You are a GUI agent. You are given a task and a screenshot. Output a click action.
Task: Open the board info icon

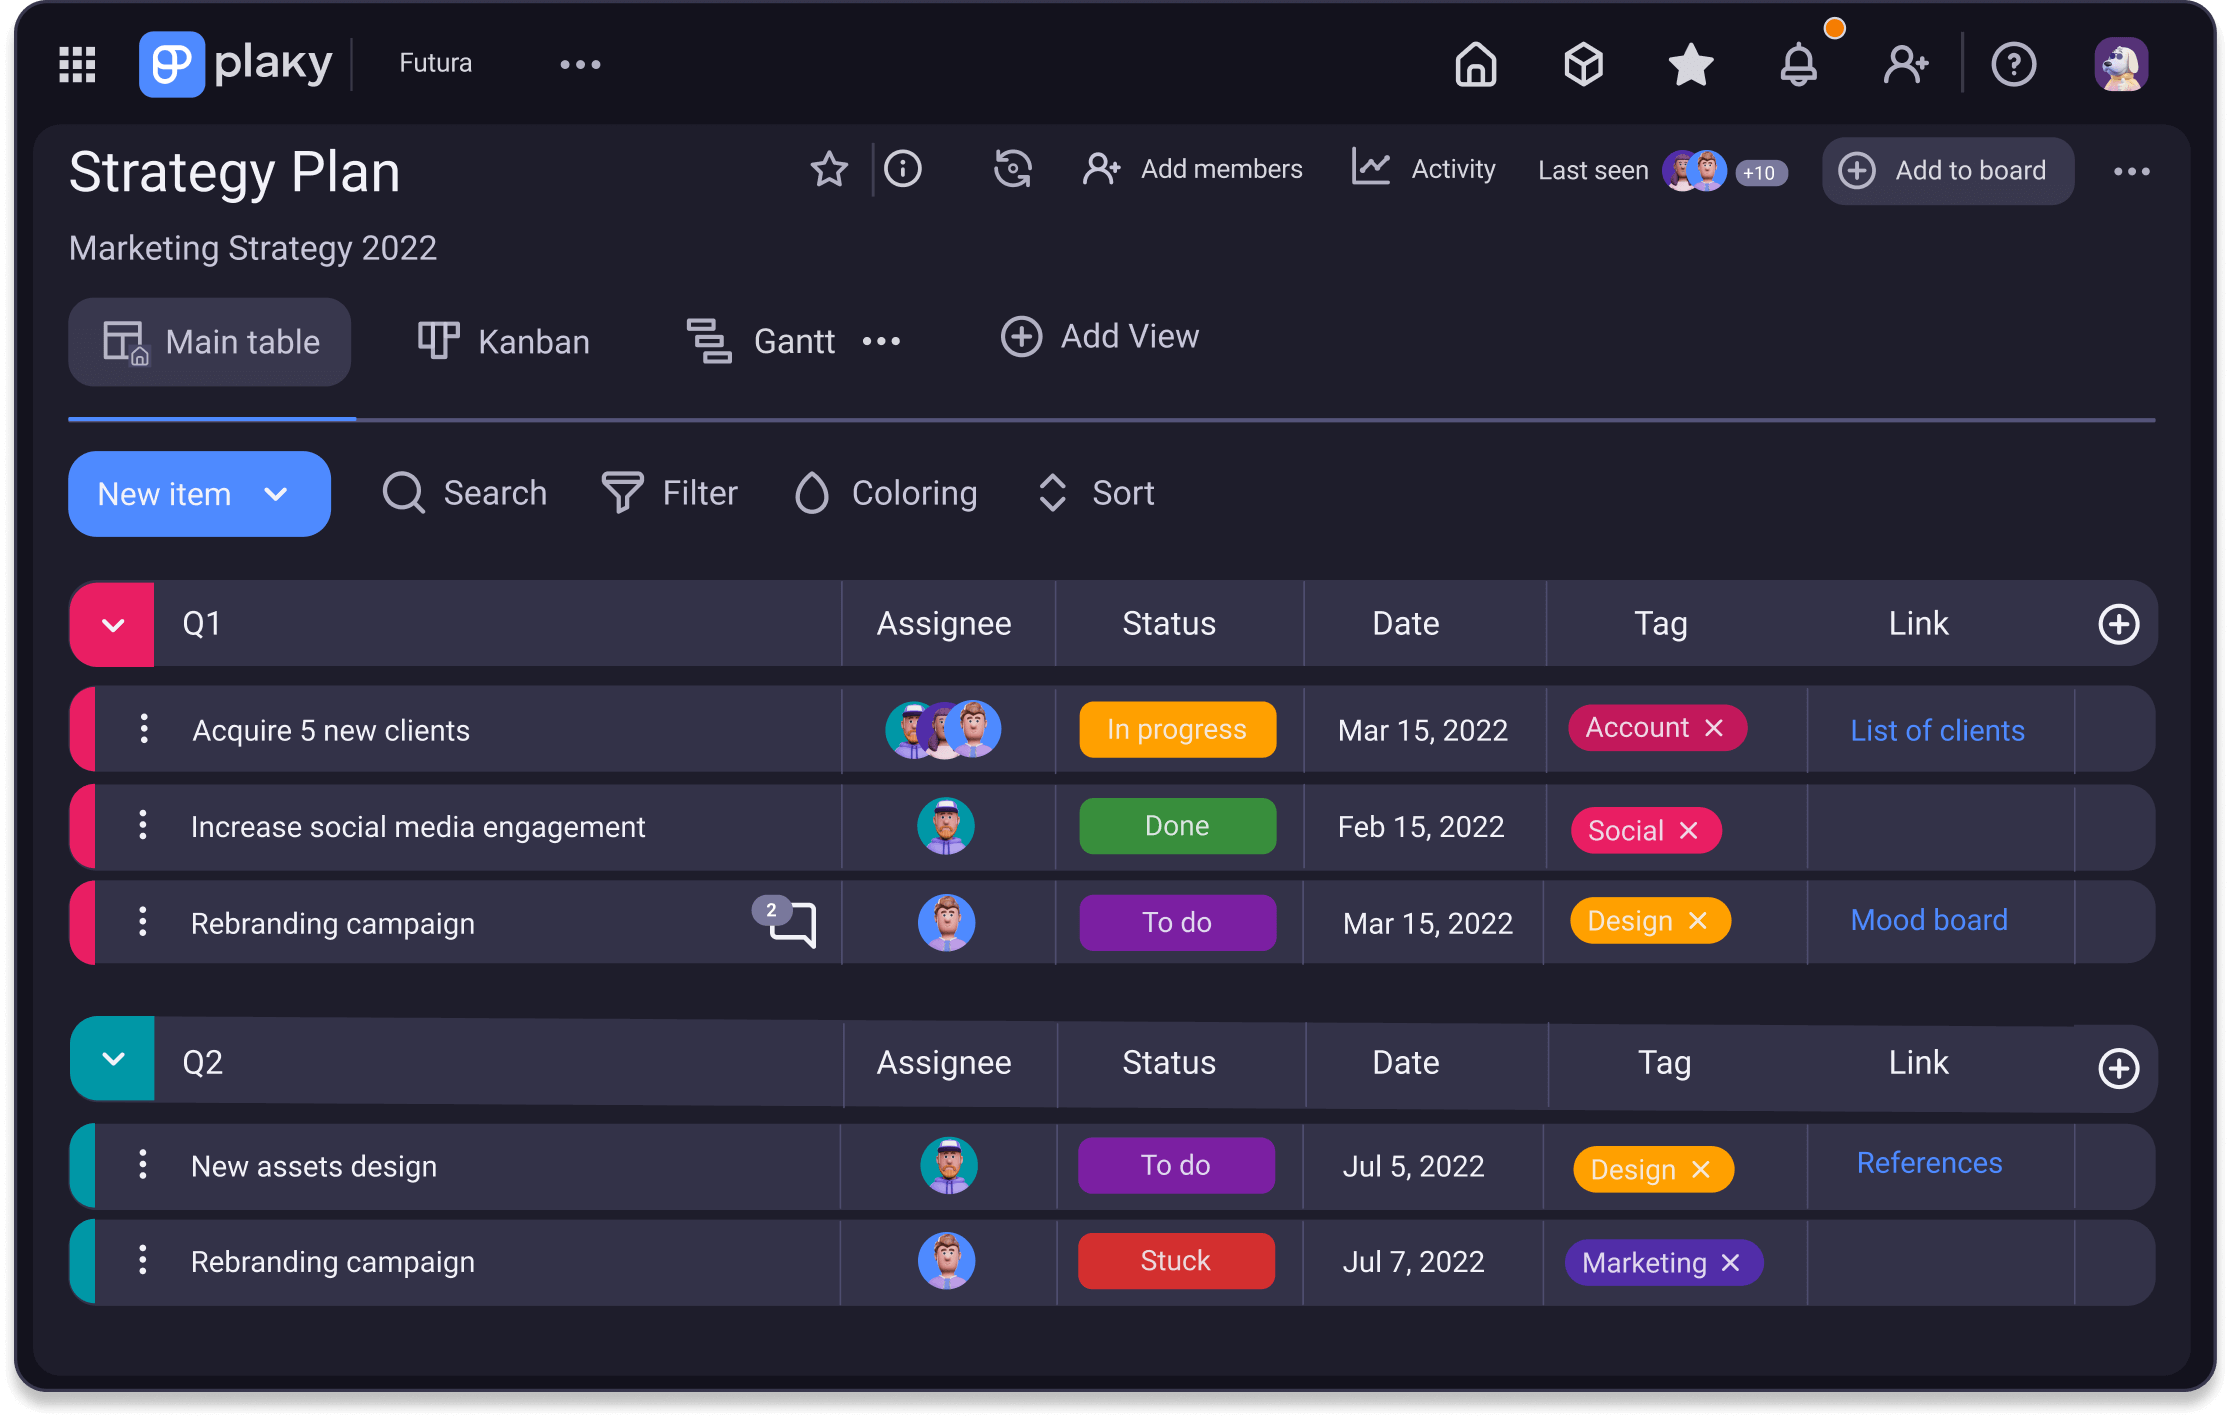pyautogui.click(x=903, y=170)
